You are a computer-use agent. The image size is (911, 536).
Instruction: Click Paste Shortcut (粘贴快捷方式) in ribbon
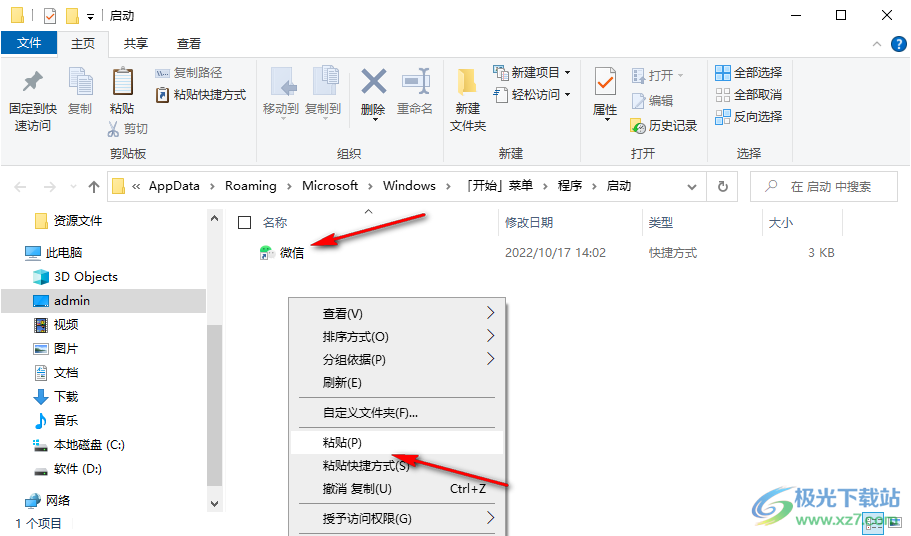[201, 95]
